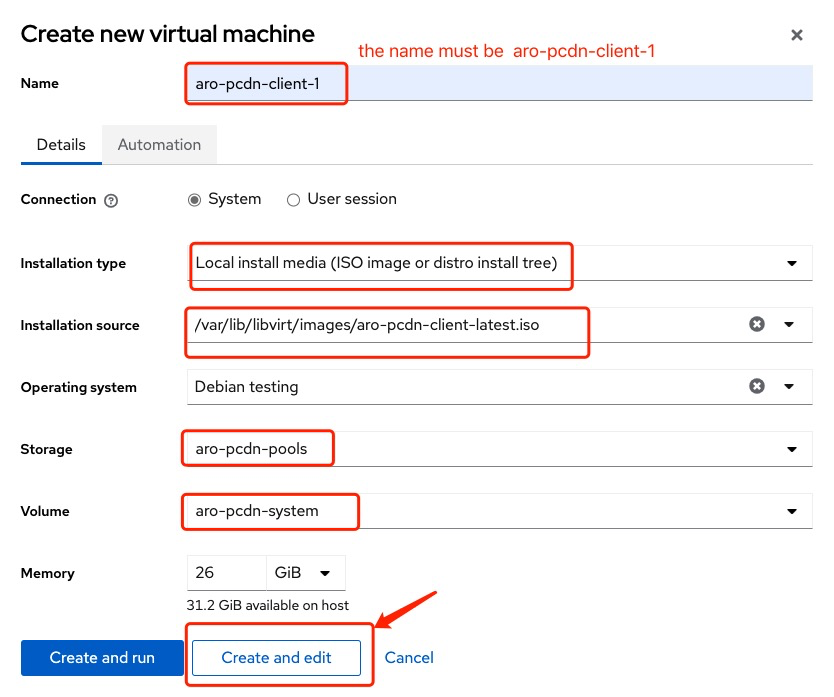Click the Create and run button
The height and width of the screenshot is (697, 834).
tap(102, 657)
